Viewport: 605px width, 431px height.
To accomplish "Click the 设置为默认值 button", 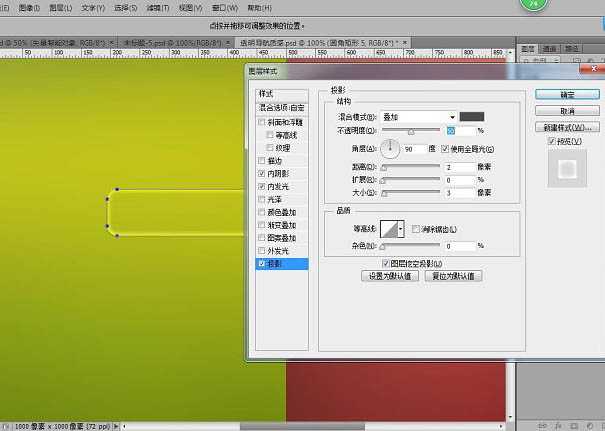I will point(390,276).
